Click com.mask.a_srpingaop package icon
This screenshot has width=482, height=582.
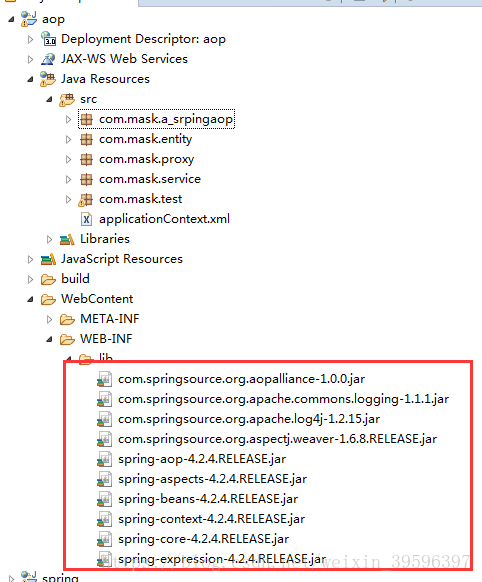[x=86, y=120]
